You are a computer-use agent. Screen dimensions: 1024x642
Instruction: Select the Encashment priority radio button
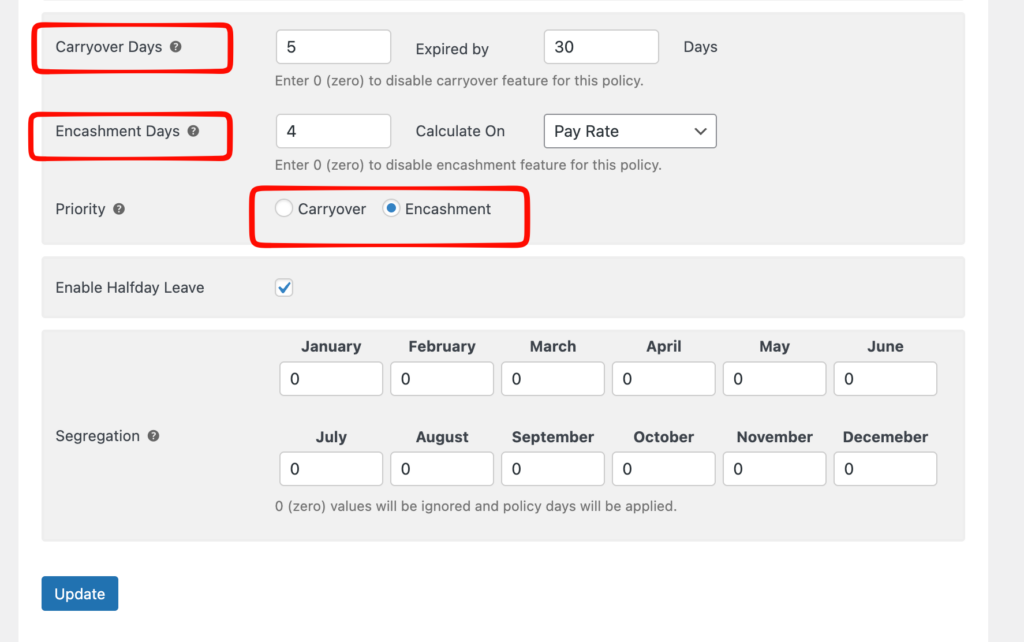pyautogui.click(x=392, y=209)
